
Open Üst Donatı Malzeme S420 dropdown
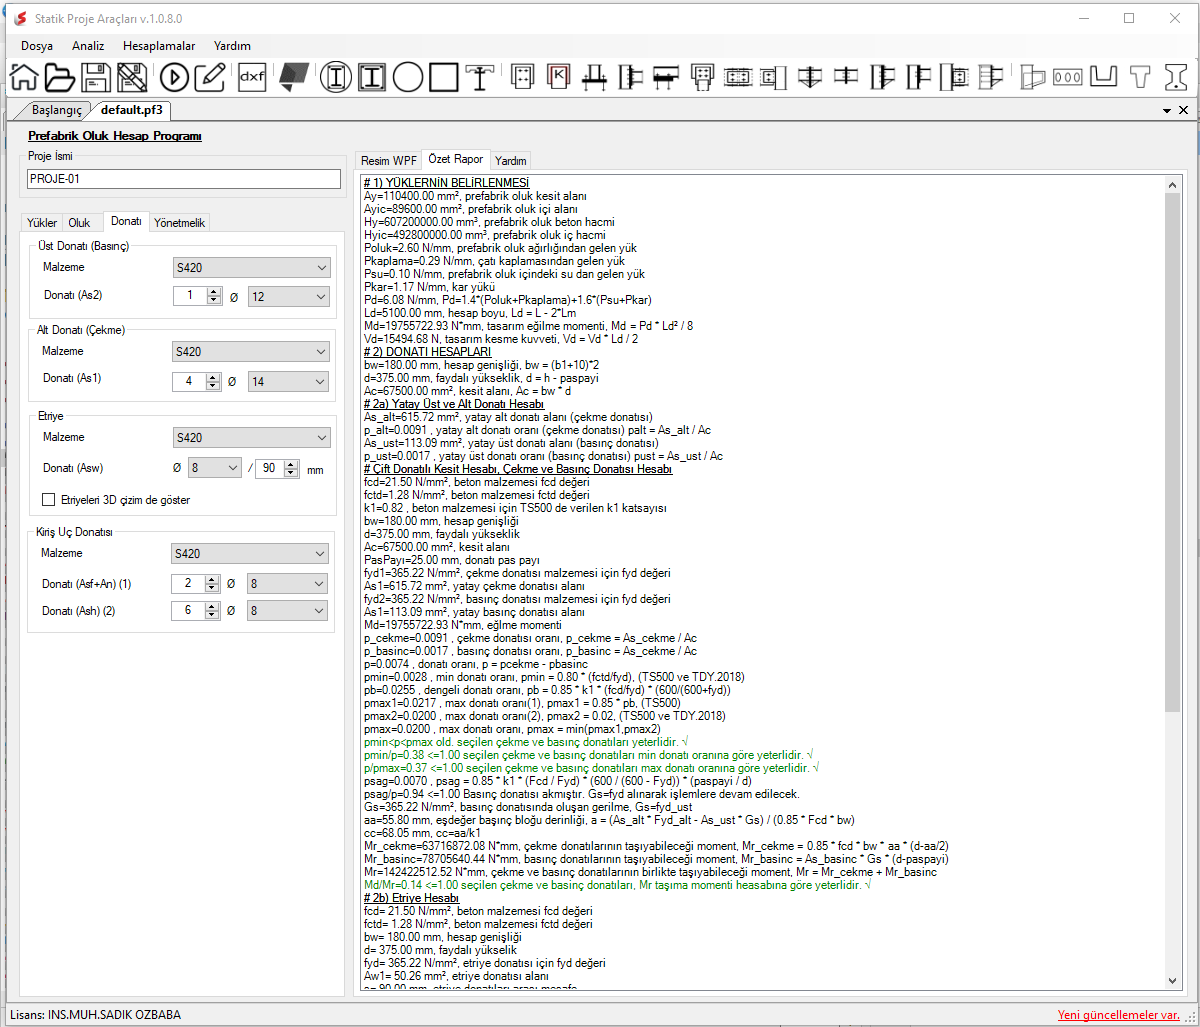tap(250, 268)
